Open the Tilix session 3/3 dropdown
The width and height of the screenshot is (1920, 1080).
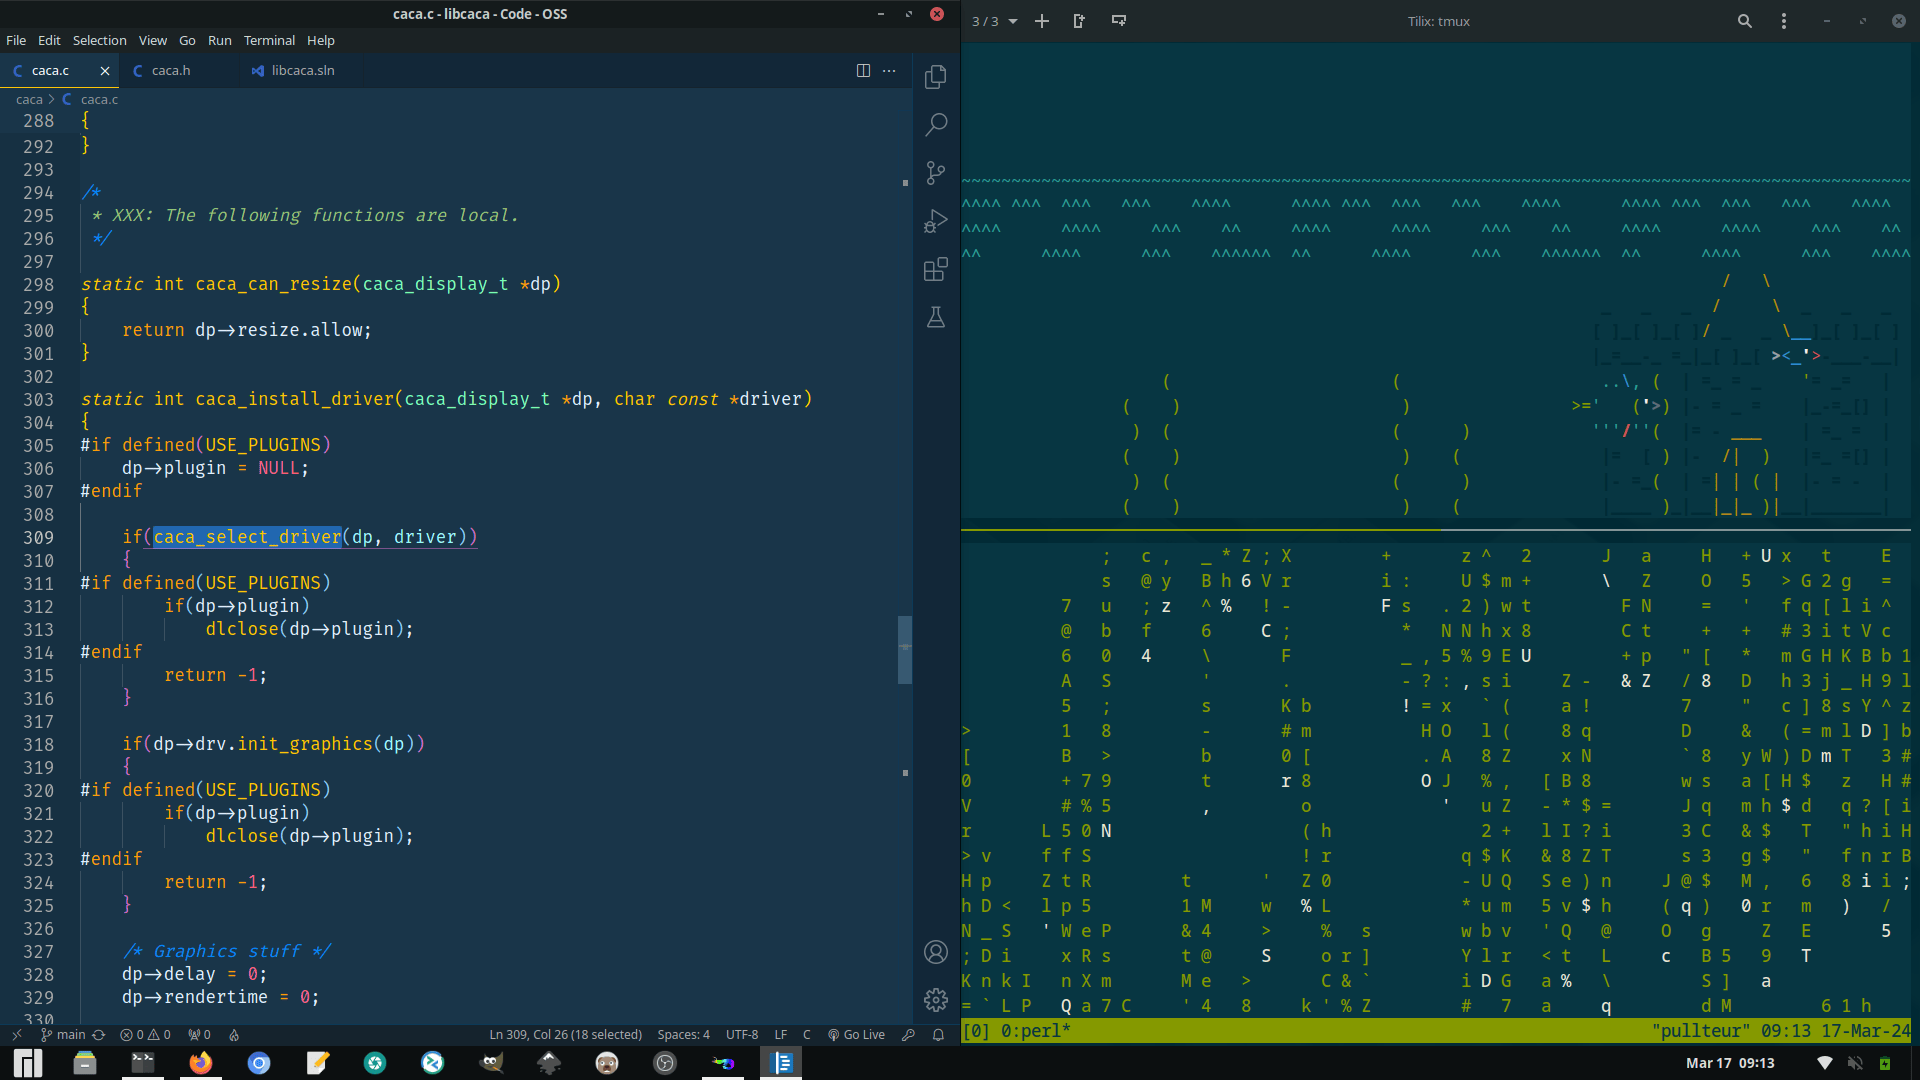click(x=994, y=20)
